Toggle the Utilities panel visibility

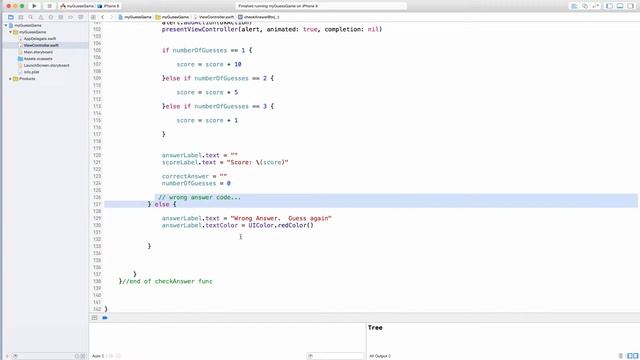click(x=631, y=6)
